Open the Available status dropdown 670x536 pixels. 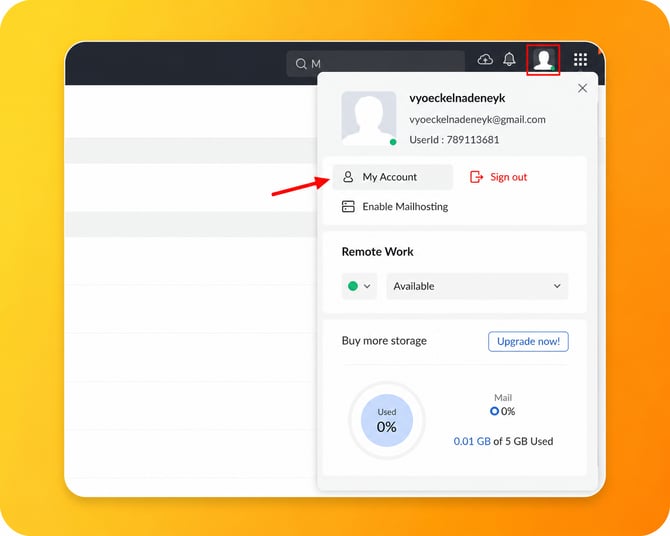click(477, 286)
